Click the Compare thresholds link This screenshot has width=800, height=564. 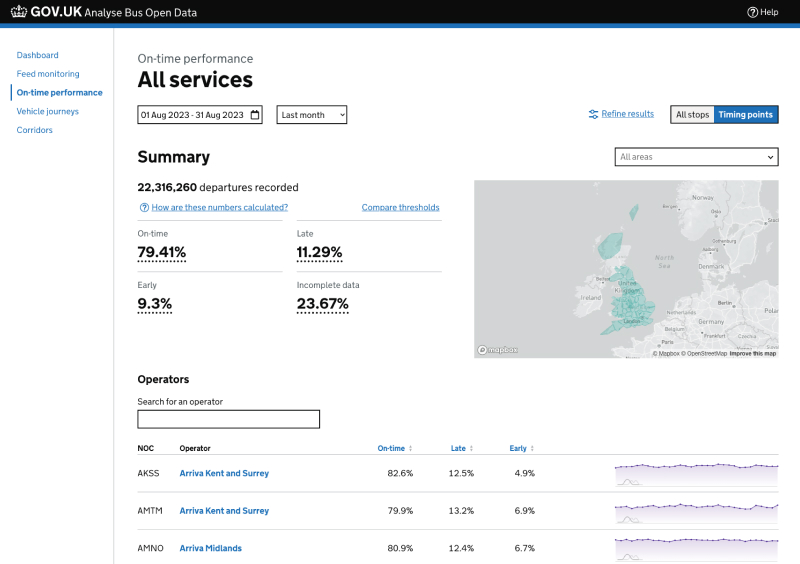point(401,207)
